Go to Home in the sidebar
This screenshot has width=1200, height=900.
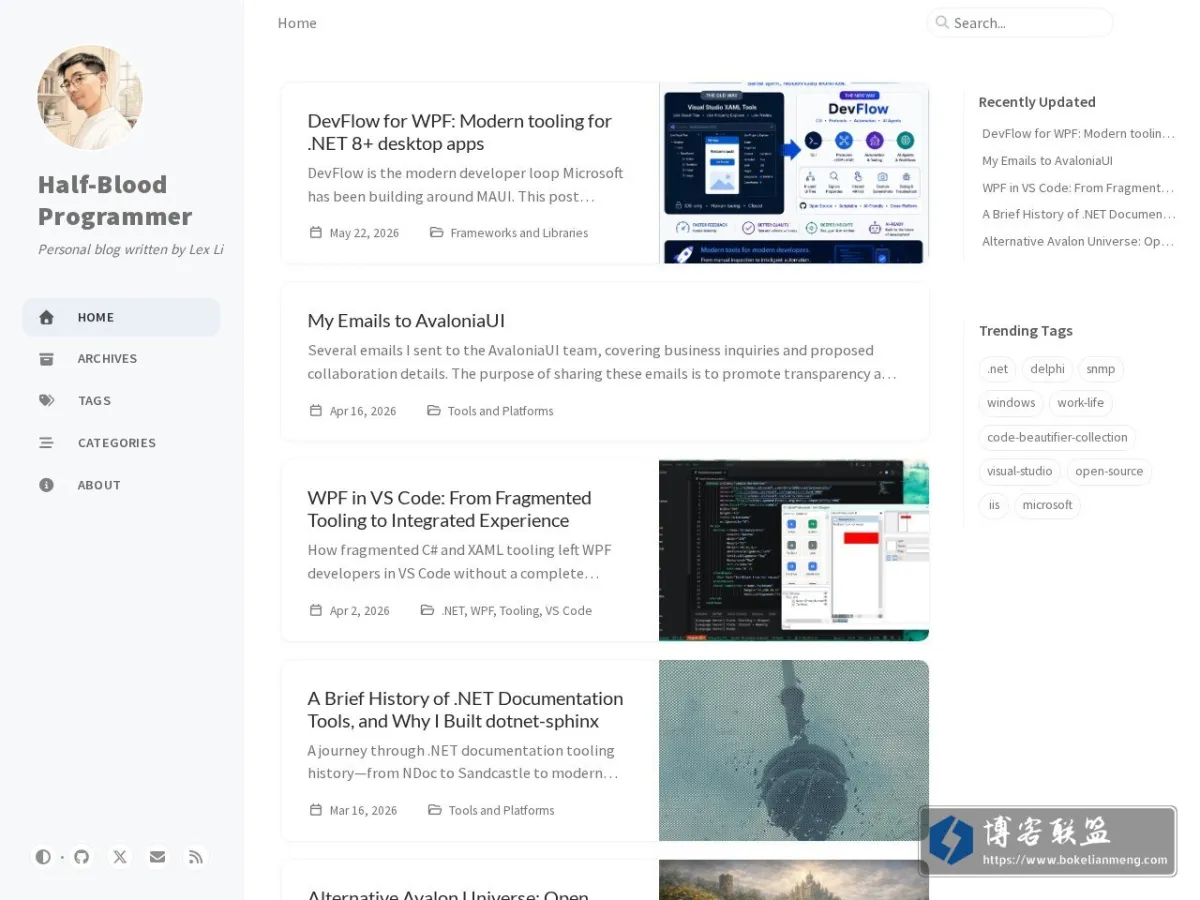(x=121, y=317)
